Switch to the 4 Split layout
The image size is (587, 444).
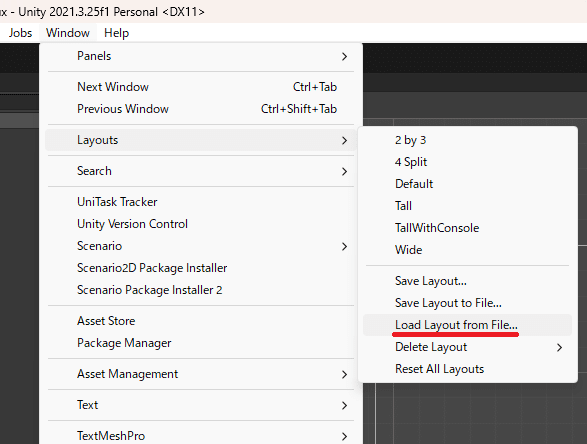point(467,162)
